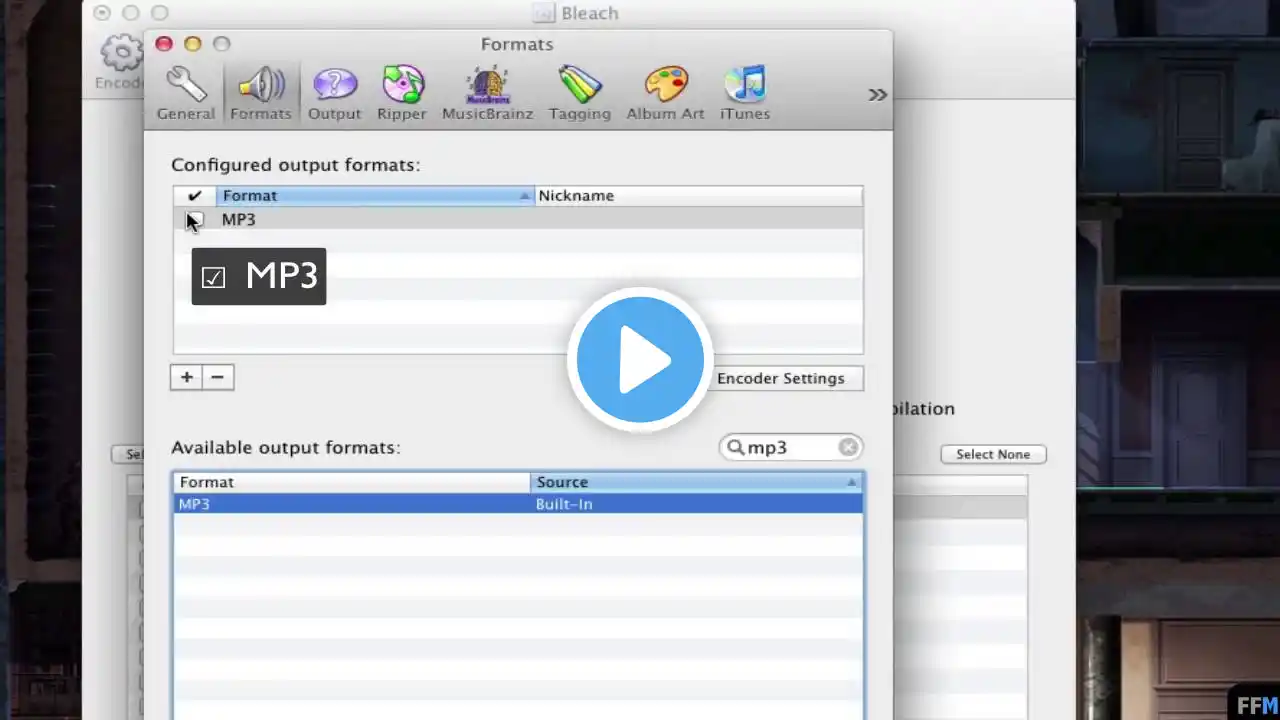The width and height of the screenshot is (1280, 720).
Task: Open the MusicBrainz preferences pane
Action: [487, 94]
